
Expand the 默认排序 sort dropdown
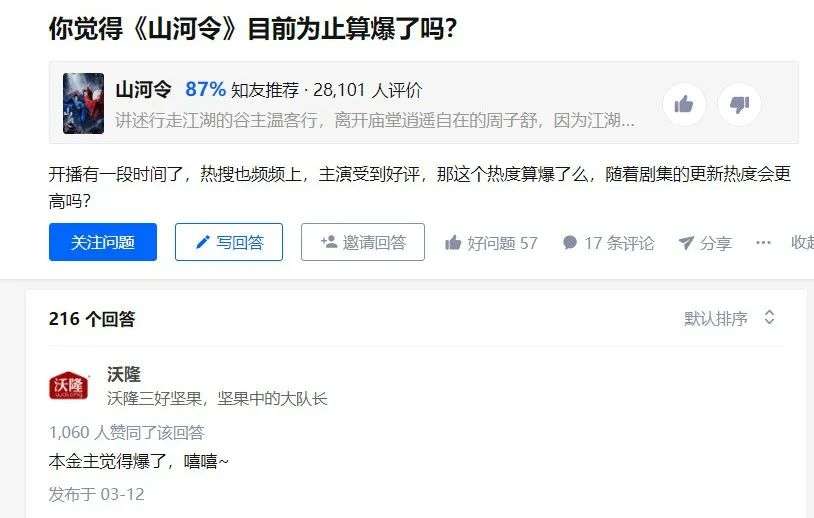[x=730, y=318]
